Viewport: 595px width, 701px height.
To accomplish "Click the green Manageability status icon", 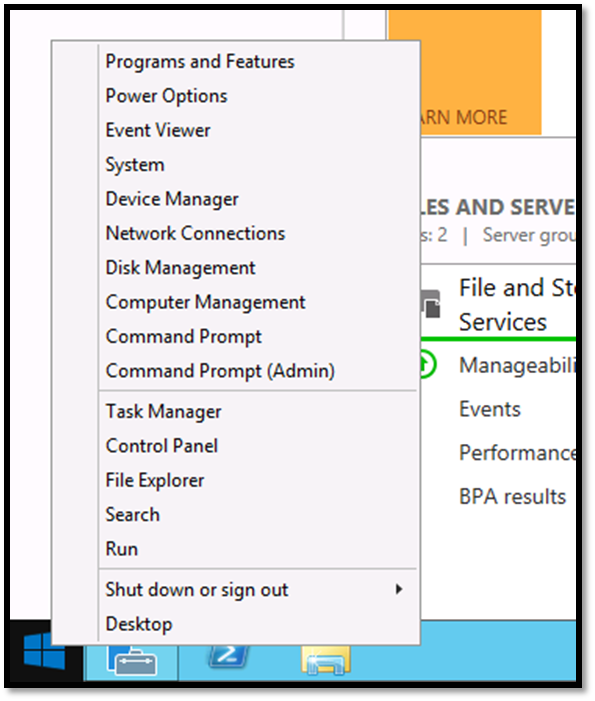I will pyautogui.click(x=427, y=364).
